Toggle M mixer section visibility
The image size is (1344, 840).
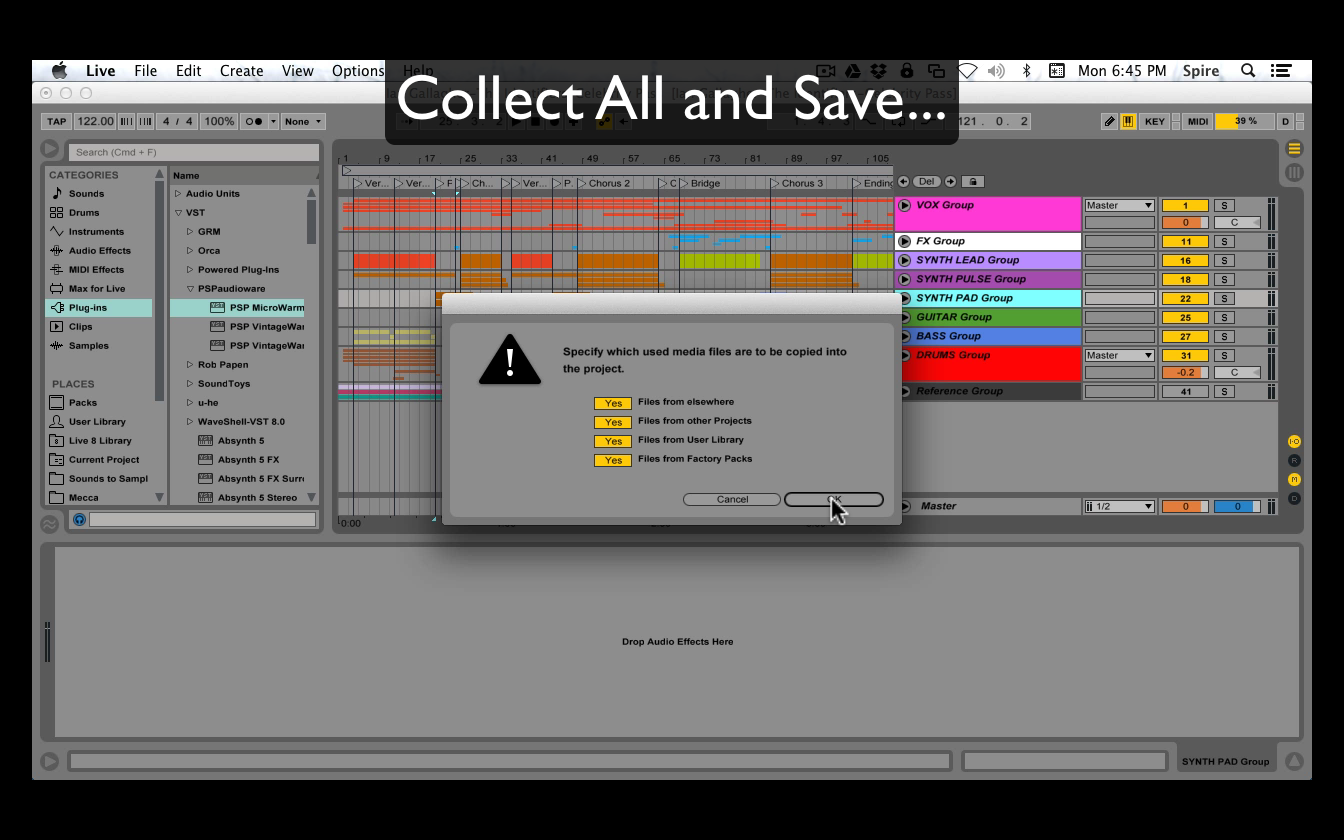1294,479
